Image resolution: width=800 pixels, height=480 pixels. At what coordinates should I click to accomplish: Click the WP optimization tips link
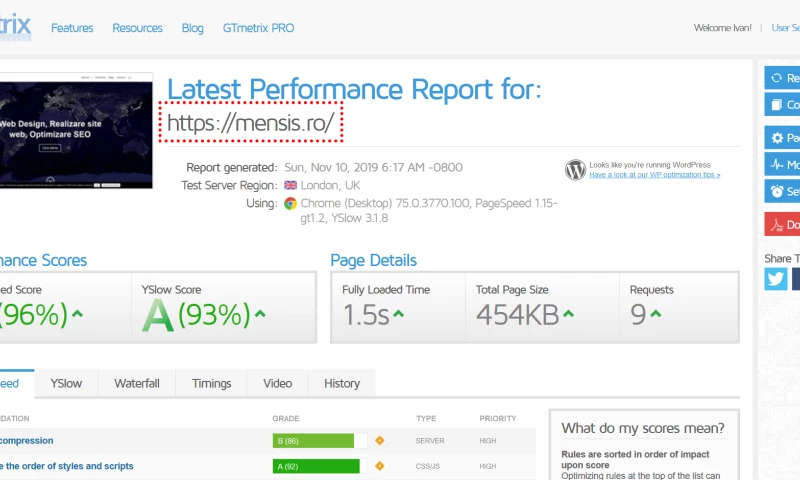point(654,175)
